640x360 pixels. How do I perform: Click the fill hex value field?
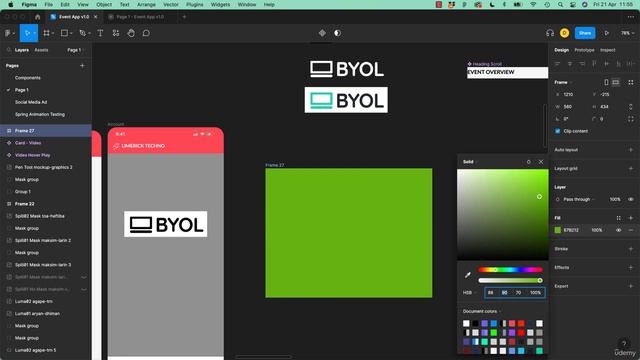pos(571,230)
